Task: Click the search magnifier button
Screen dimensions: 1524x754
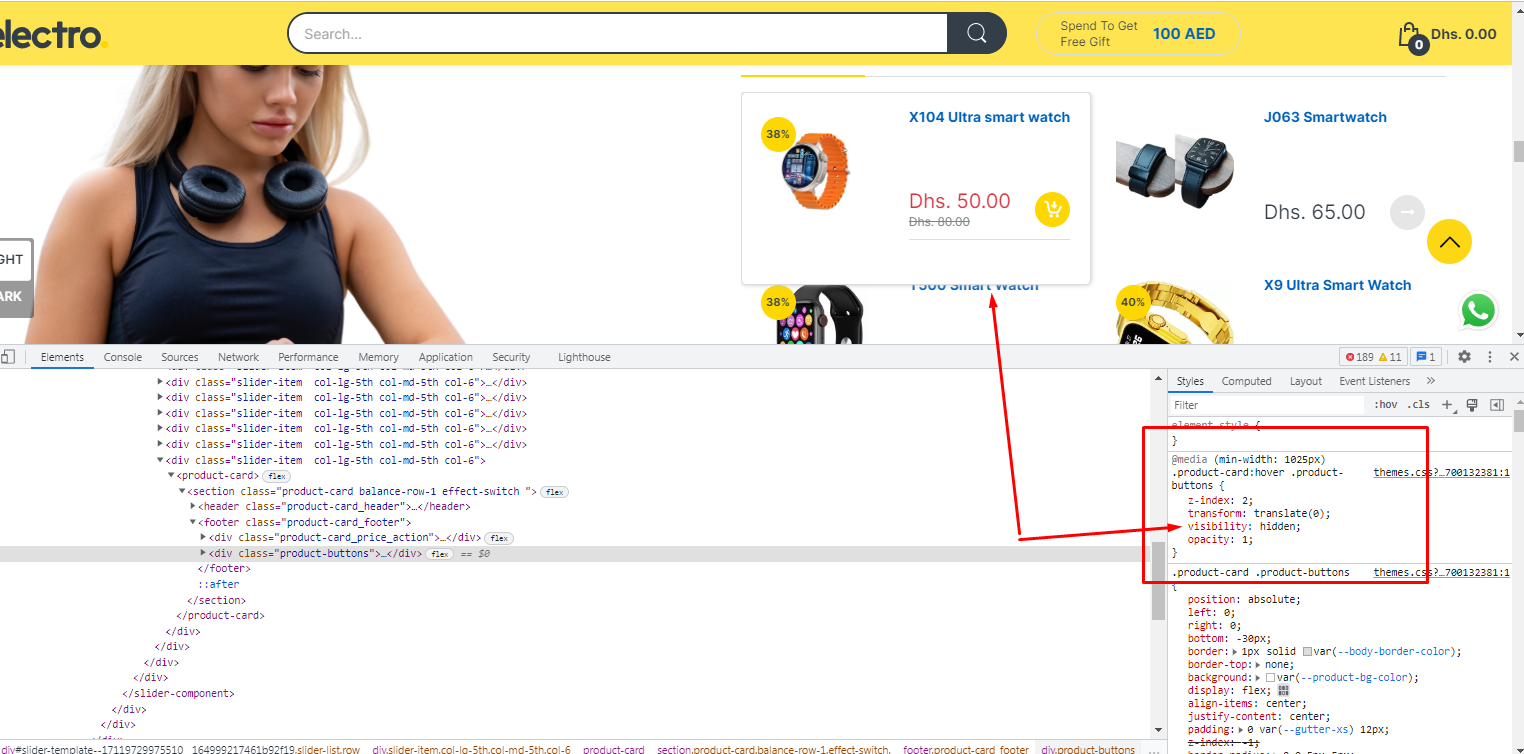Action: pos(977,33)
